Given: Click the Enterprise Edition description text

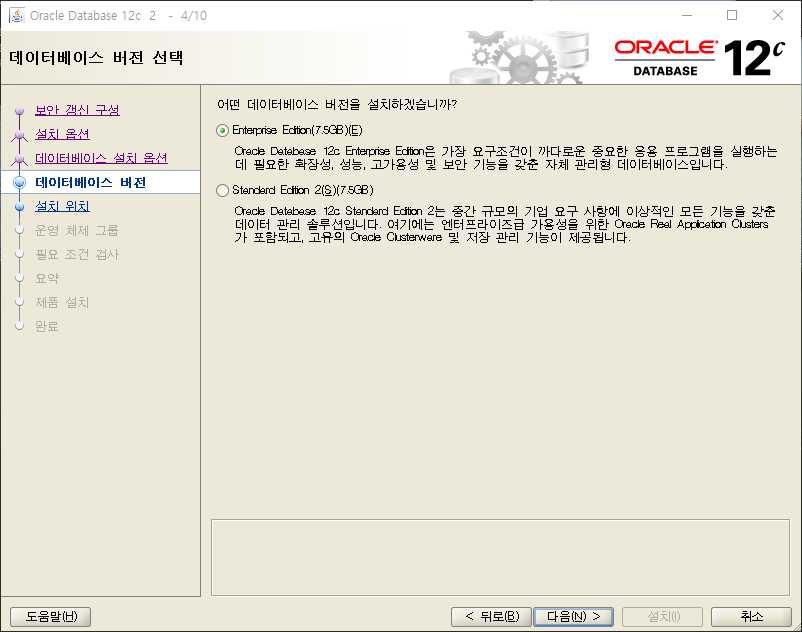Looking at the screenshot, I should (x=506, y=158).
